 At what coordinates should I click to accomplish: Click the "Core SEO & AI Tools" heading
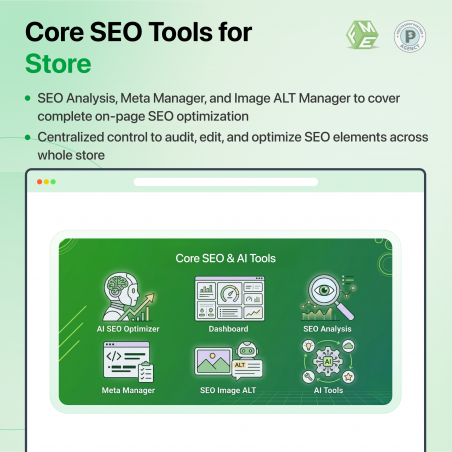[x=226, y=258]
